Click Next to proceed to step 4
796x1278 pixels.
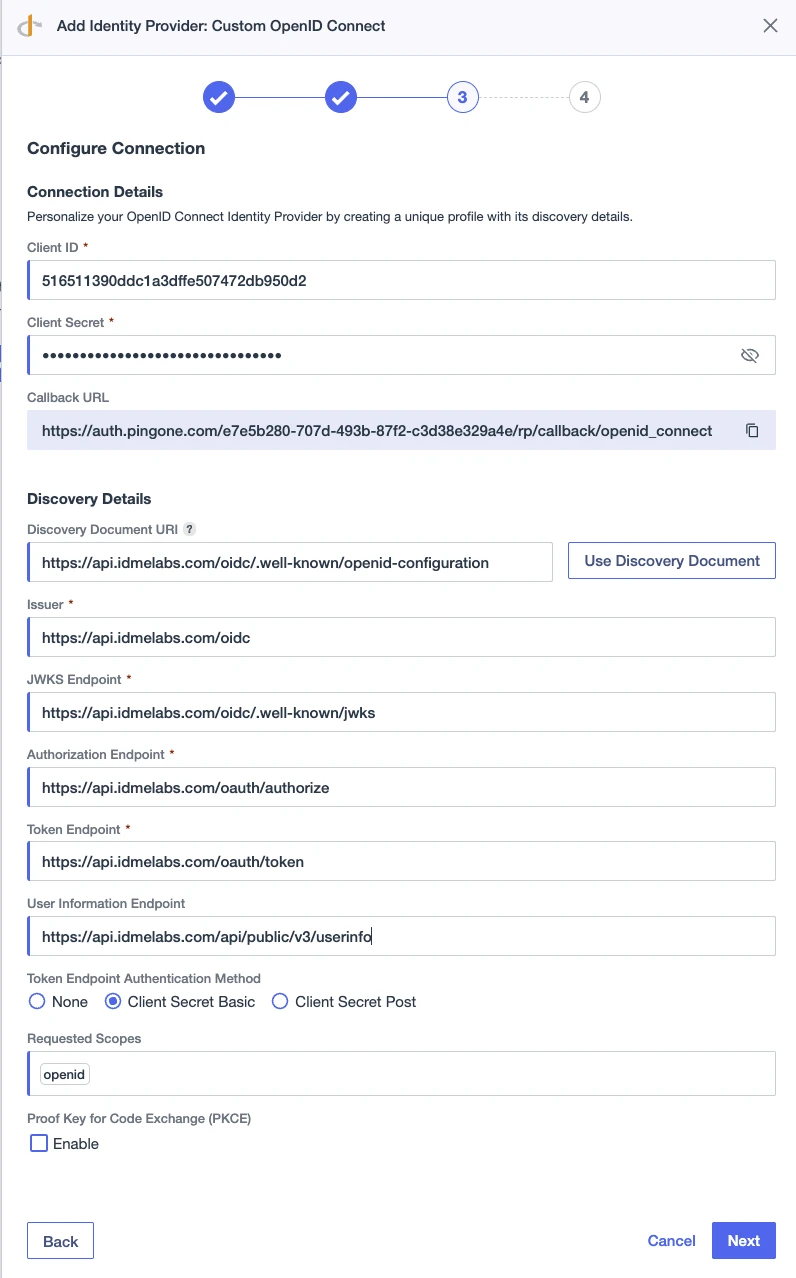coord(743,1240)
